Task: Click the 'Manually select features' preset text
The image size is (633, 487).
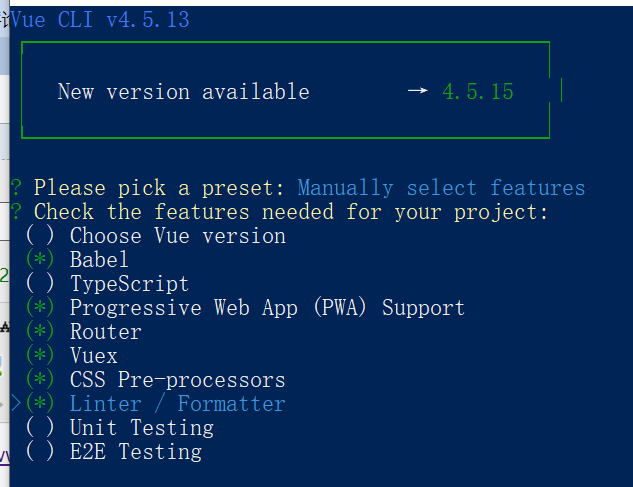Action: pyautogui.click(x=441, y=188)
